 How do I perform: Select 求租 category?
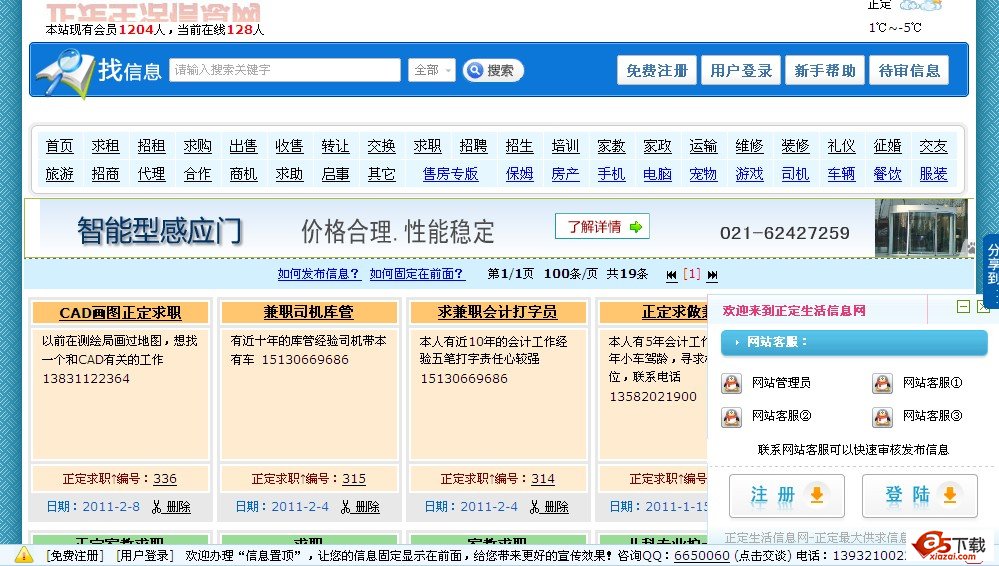pos(106,146)
